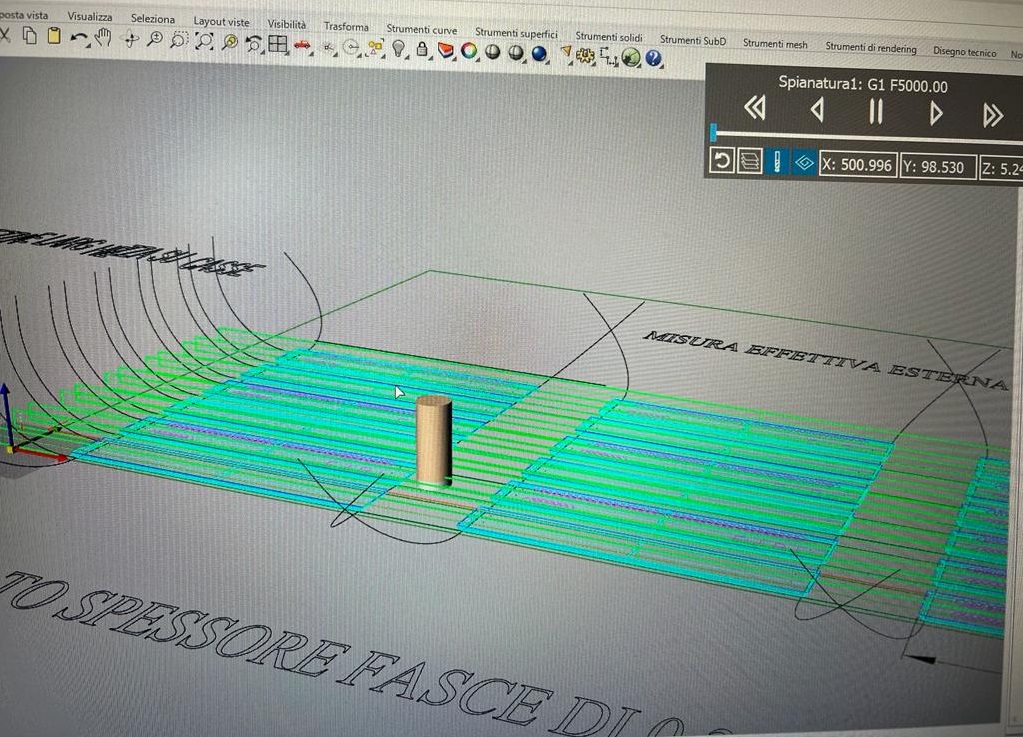Click the Zoom selected icon
The height and width of the screenshot is (737, 1023).
click(x=230, y=42)
